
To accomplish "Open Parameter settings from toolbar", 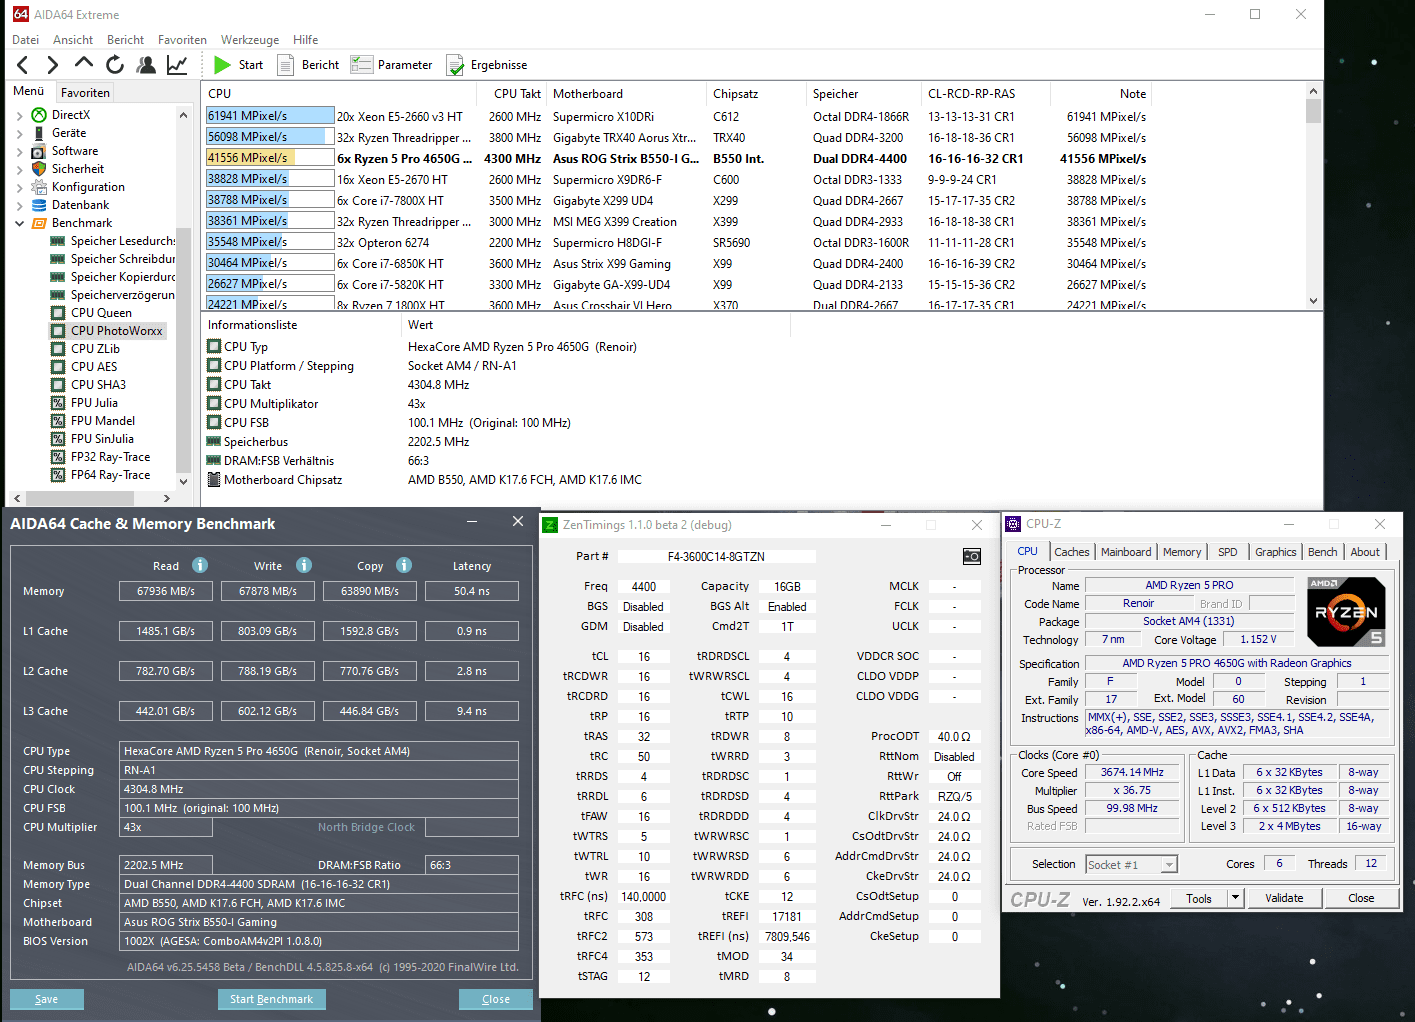I will pyautogui.click(x=392, y=65).
